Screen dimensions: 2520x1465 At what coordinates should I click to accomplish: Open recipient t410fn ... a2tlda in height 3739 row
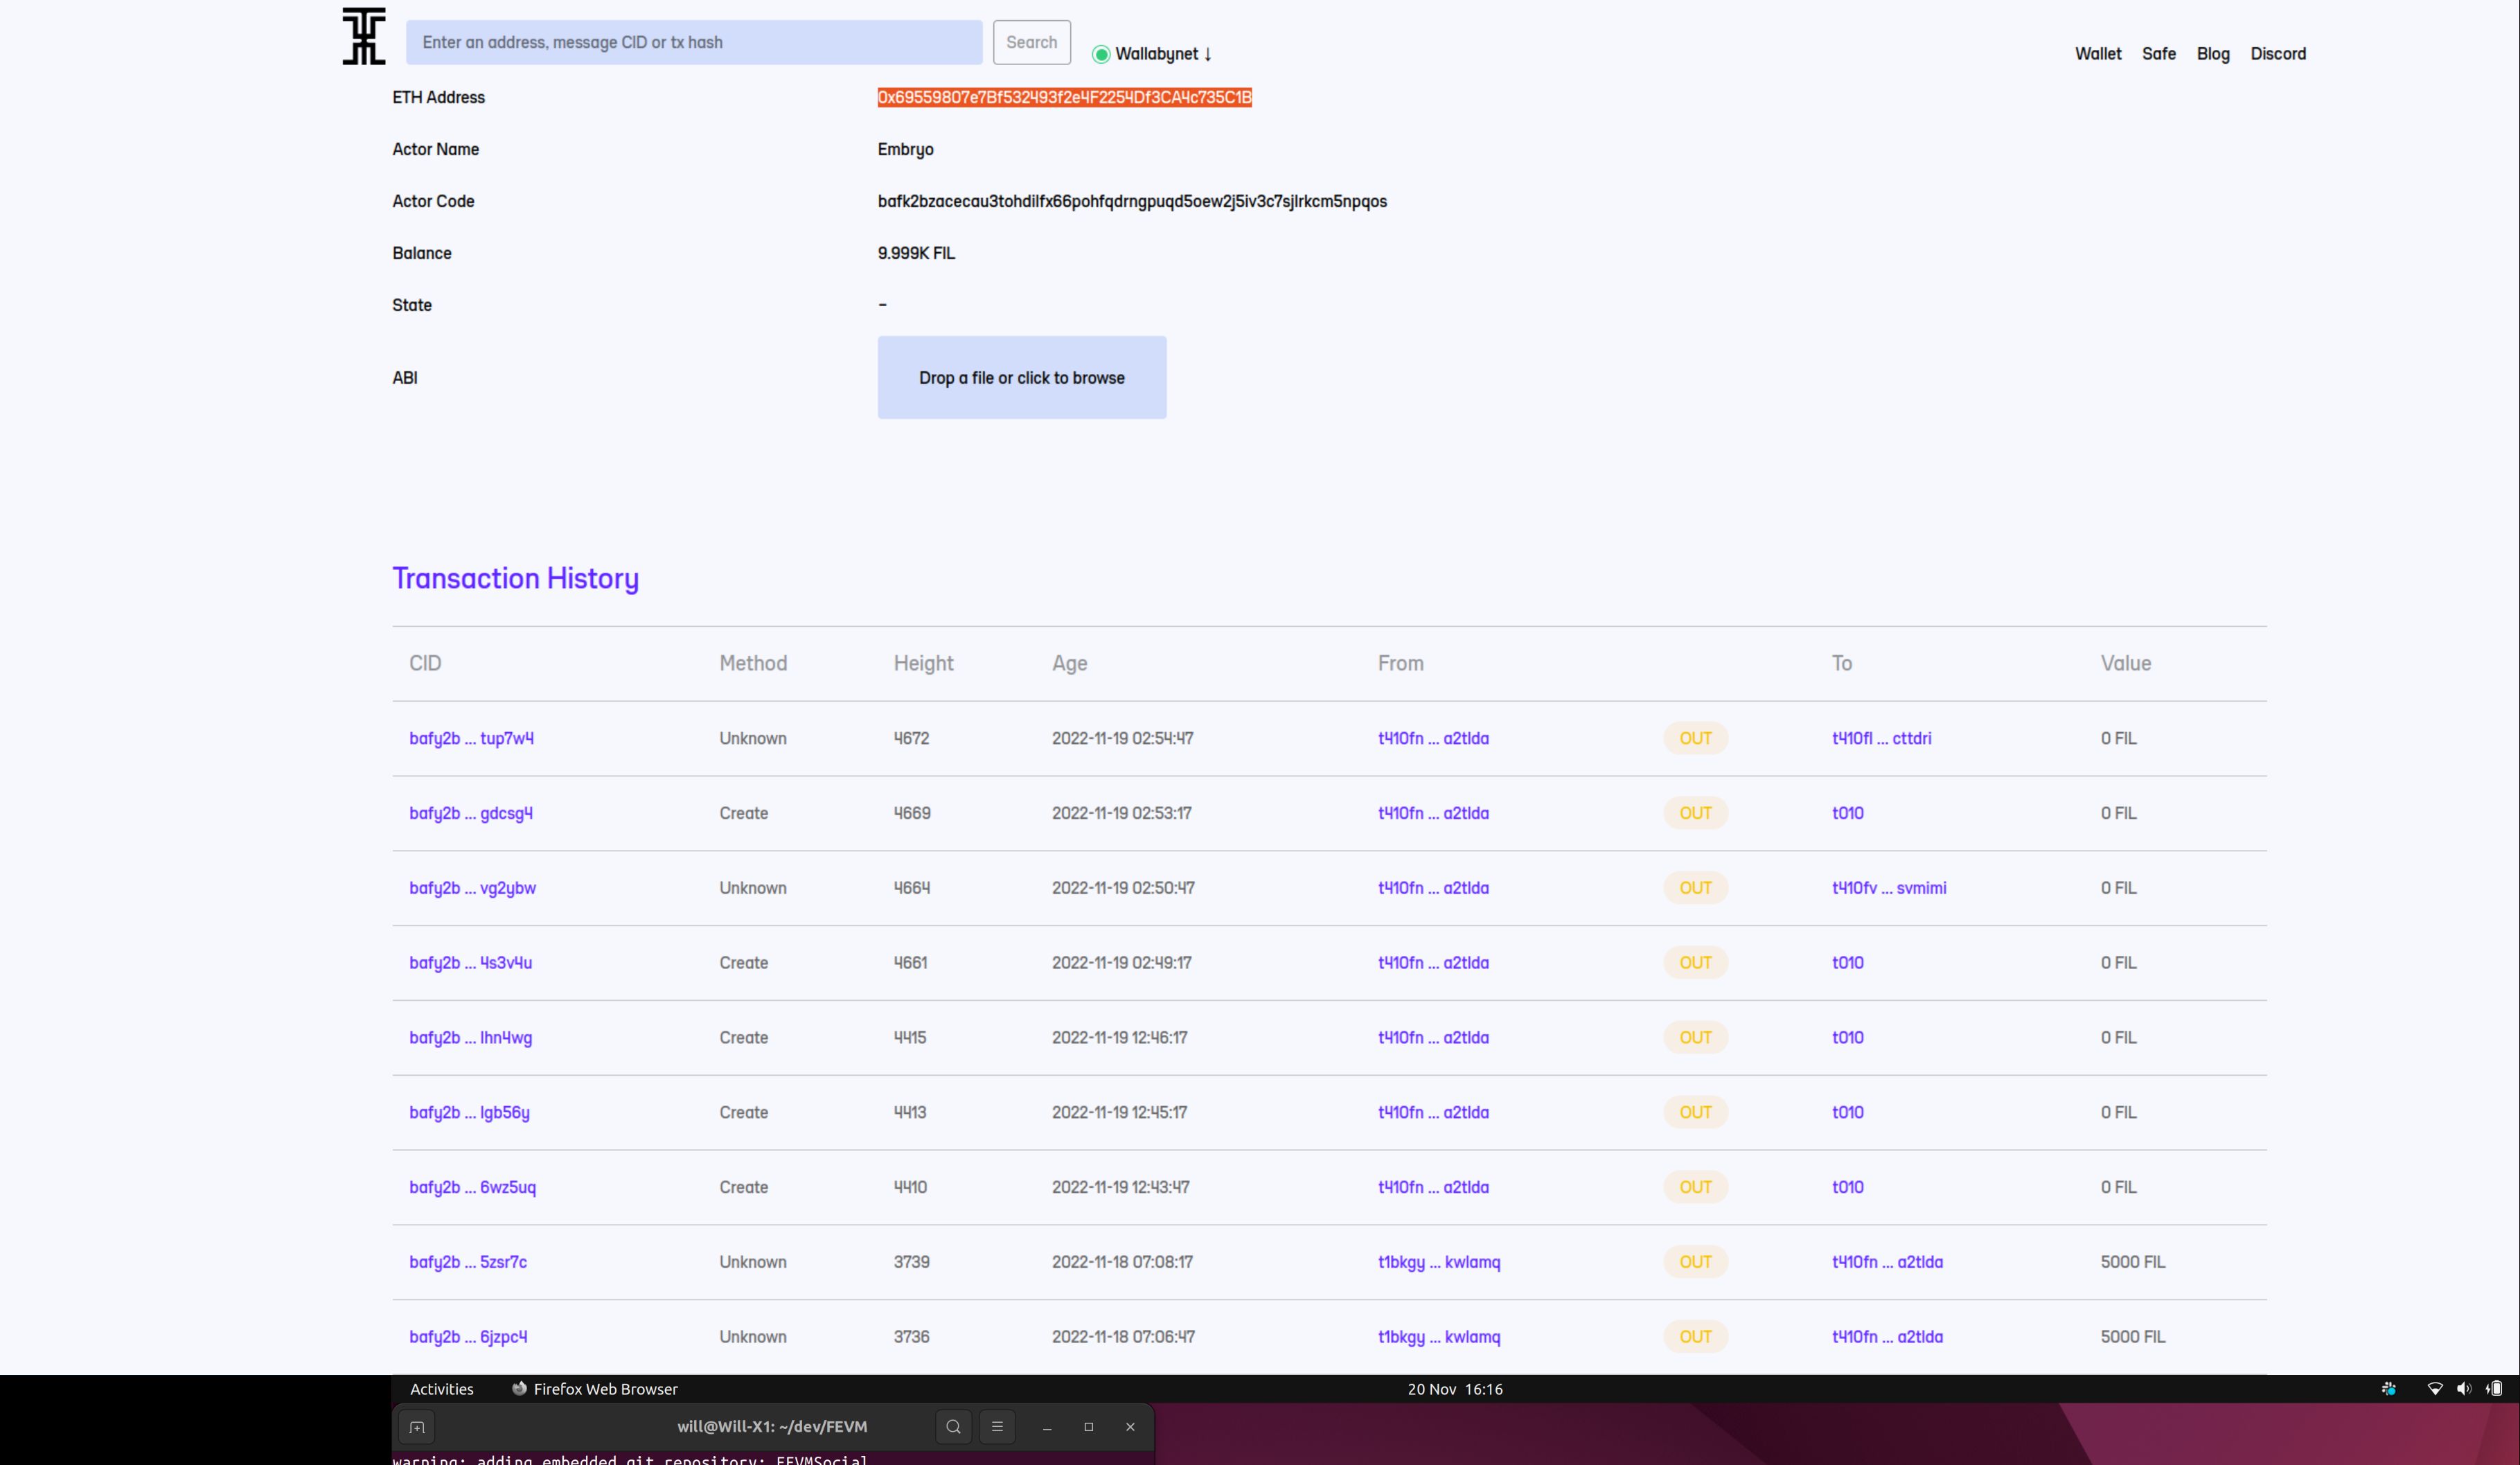(x=1887, y=1262)
